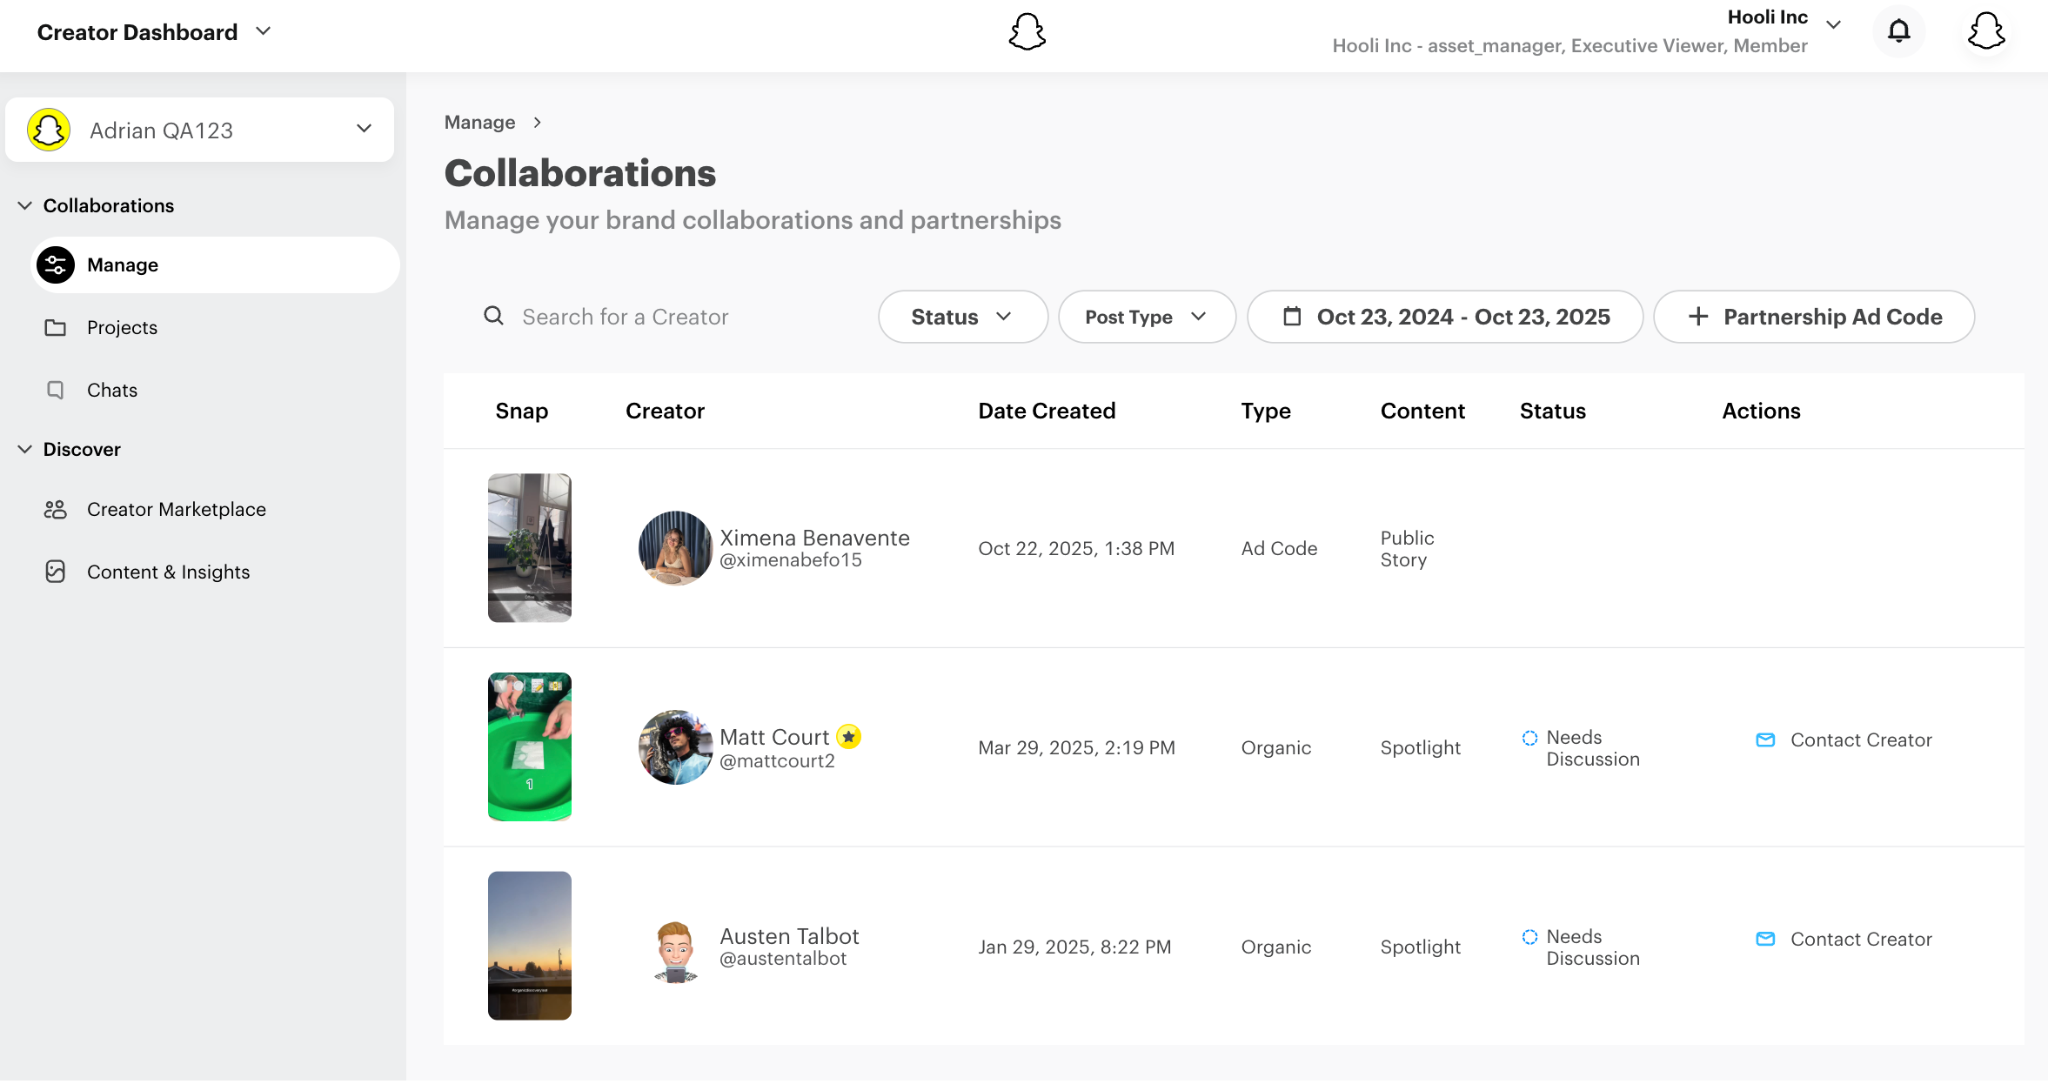Open Austen Talbot's Bitmoji avatar
Viewport: 2048px width, 1081px height.
point(676,950)
